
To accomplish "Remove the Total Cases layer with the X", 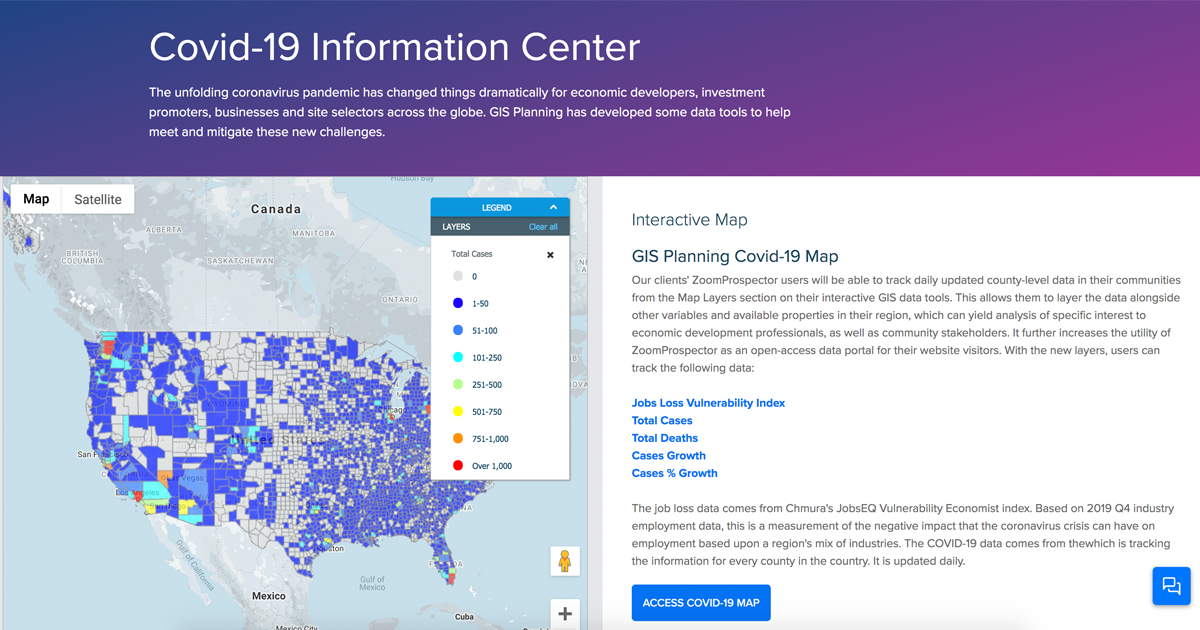I will tap(550, 255).
